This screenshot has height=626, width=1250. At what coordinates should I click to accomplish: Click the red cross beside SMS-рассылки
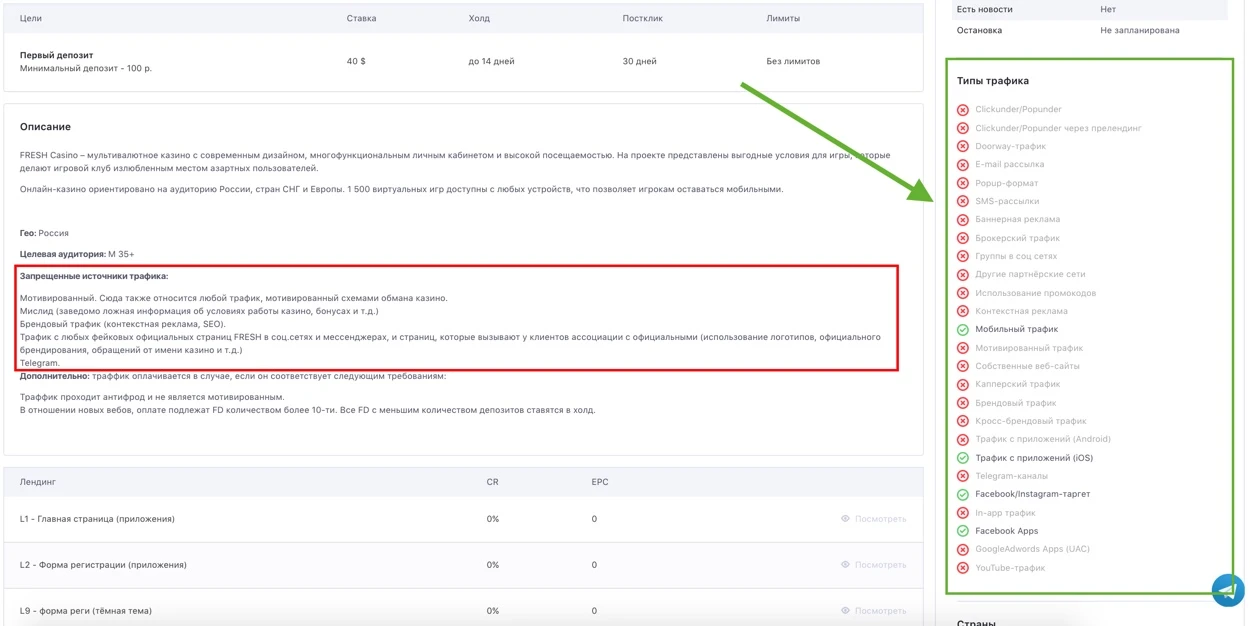point(963,201)
